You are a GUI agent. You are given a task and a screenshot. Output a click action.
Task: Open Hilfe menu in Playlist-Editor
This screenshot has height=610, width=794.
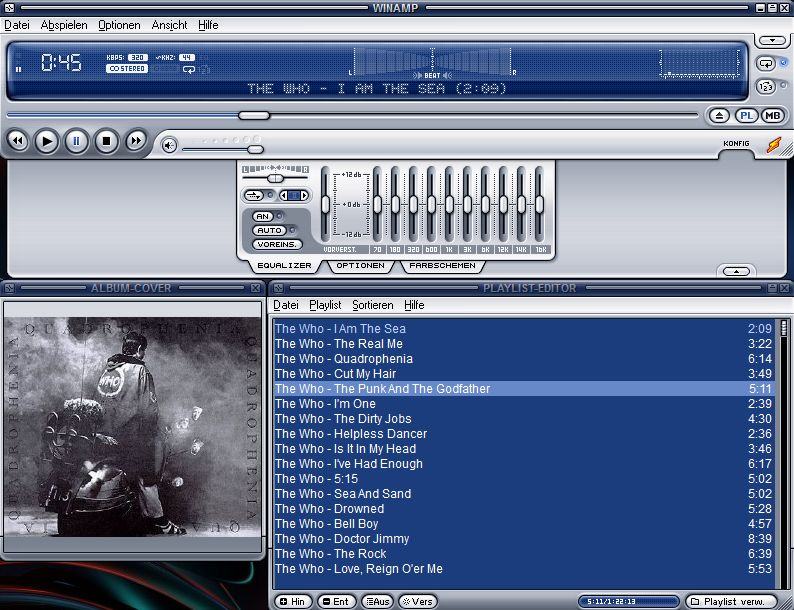[x=414, y=305]
